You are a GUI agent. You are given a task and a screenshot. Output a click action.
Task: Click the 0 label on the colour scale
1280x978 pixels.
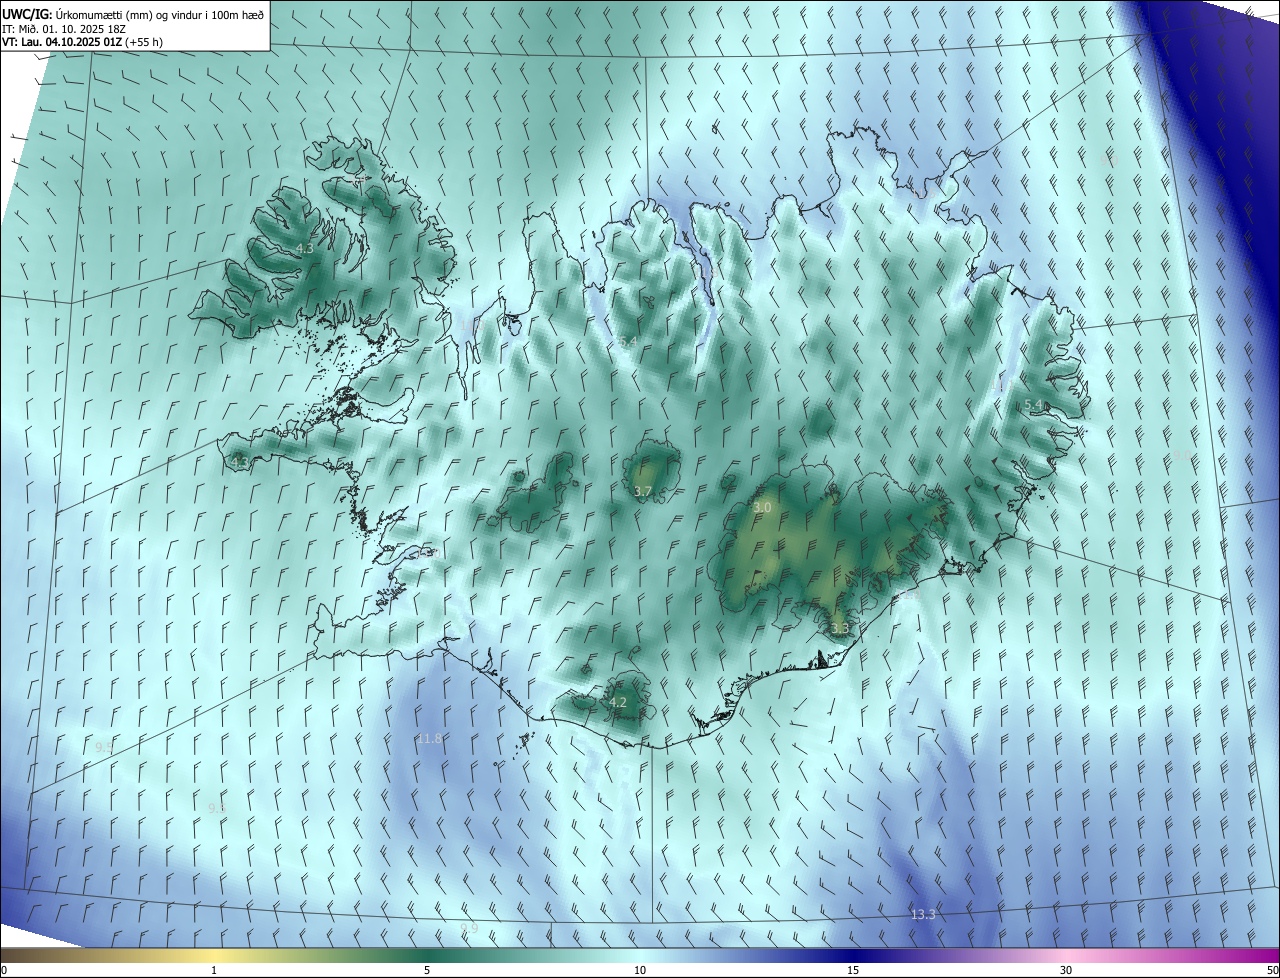[x=4, y=970]
